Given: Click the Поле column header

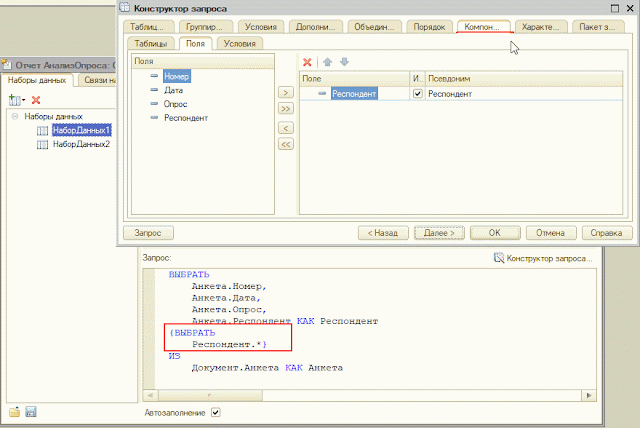Looking at the screenshot, I should click(x=355, y=78).
